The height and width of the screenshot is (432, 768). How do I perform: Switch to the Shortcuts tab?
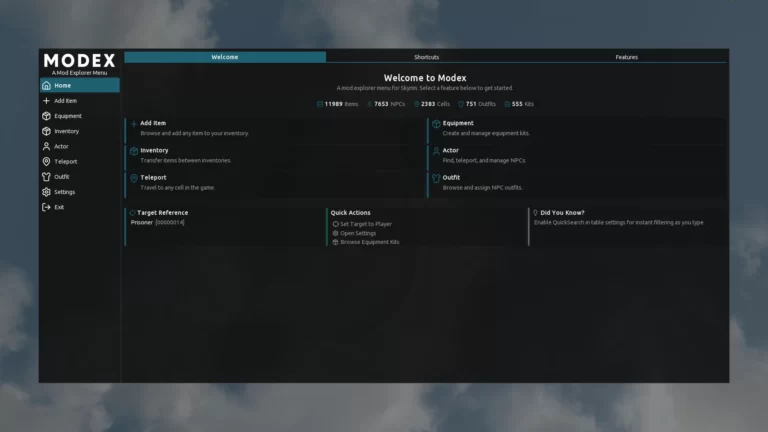point(426,57)
